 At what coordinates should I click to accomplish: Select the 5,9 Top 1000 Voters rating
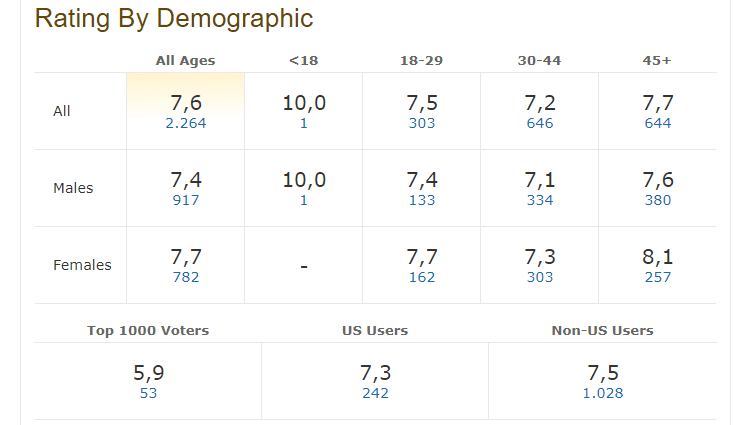[x=148, y=373]
